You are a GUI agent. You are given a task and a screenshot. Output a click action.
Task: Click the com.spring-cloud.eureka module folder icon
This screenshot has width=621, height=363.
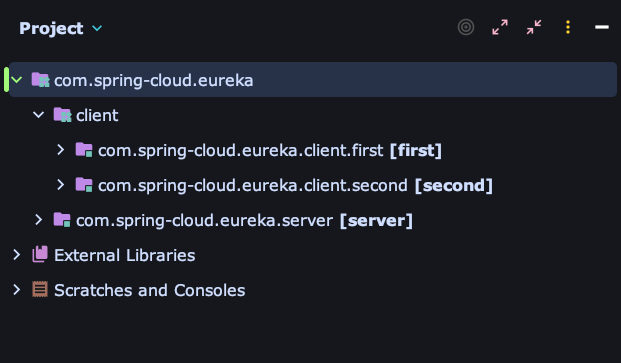click(40, 80)
